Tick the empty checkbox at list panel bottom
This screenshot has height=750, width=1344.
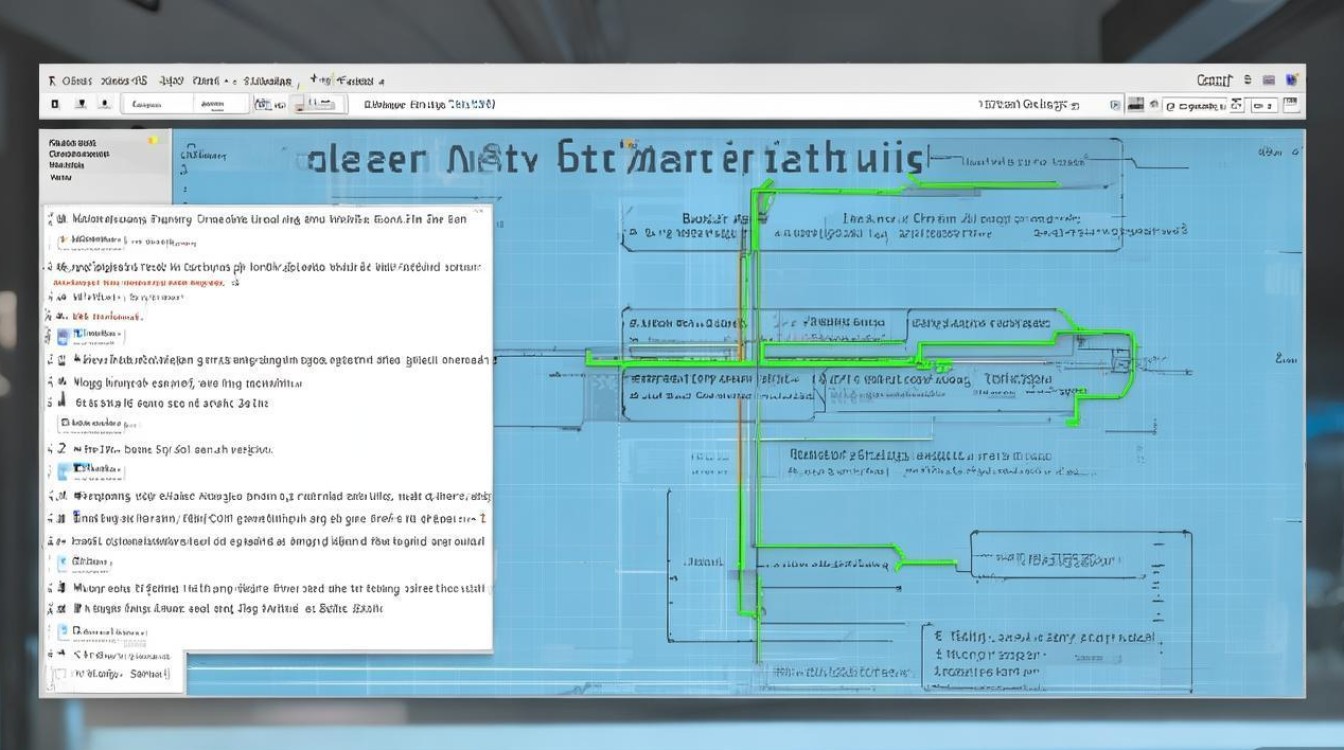click(61, 674)
